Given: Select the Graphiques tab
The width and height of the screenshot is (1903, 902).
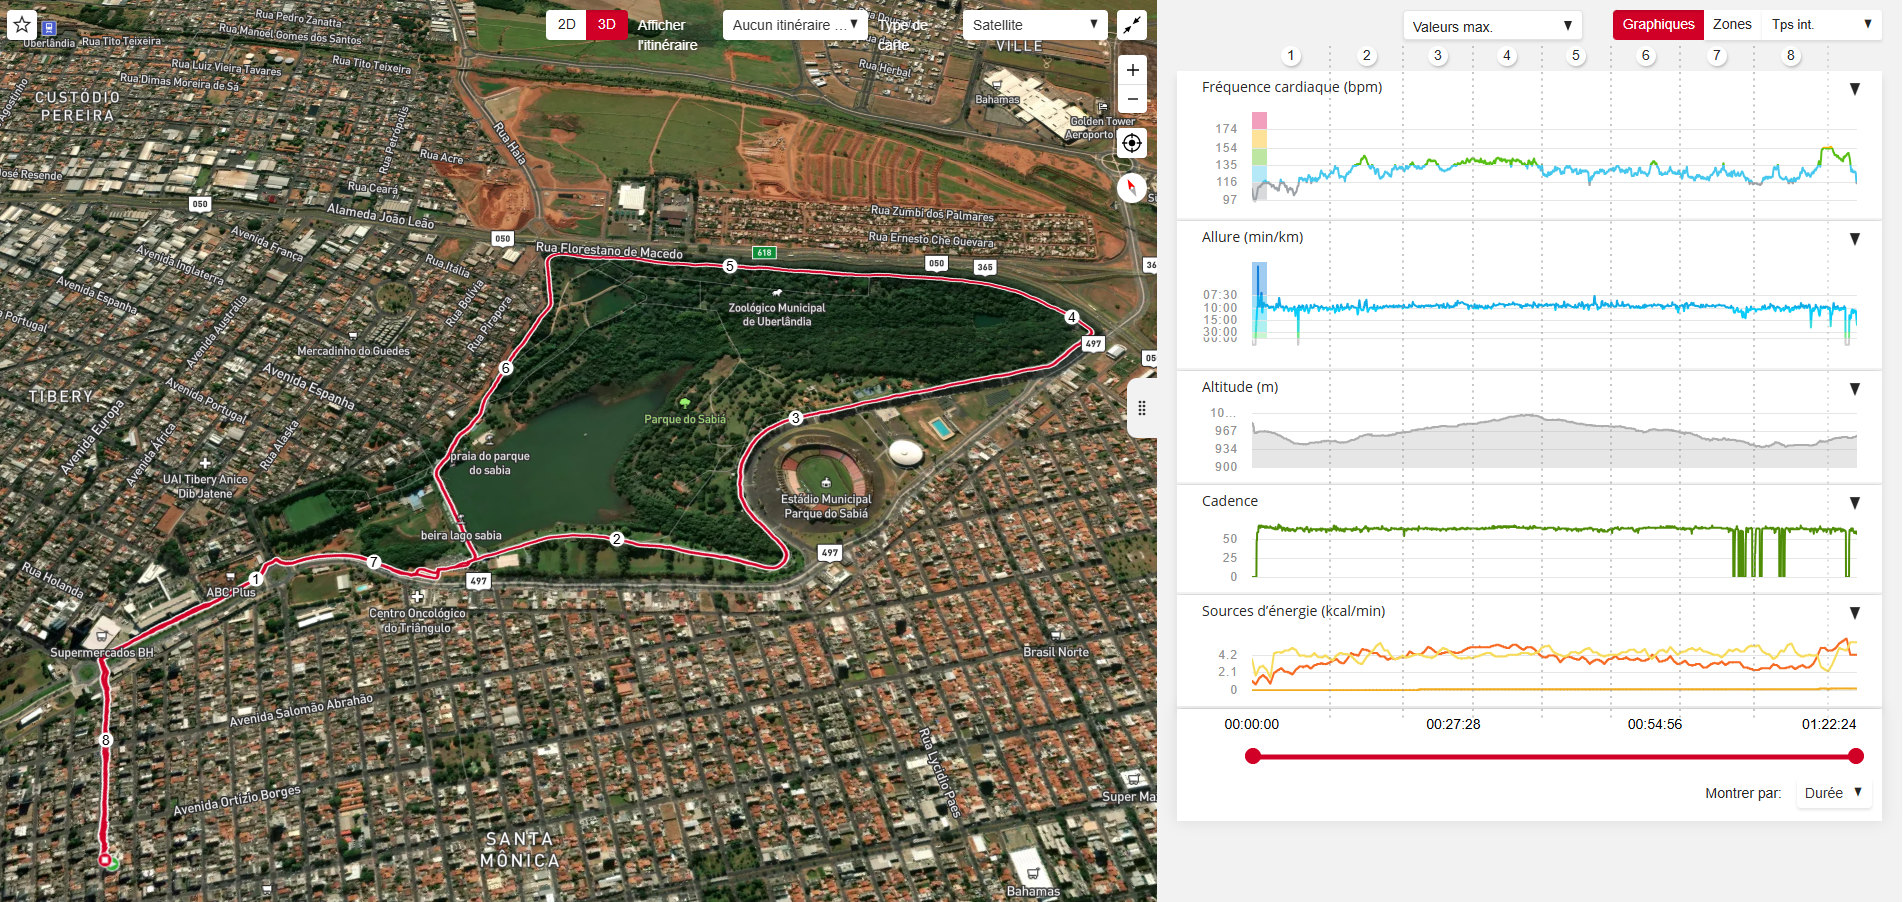Looking at the screenshot, I should (x=1658, y=25).
